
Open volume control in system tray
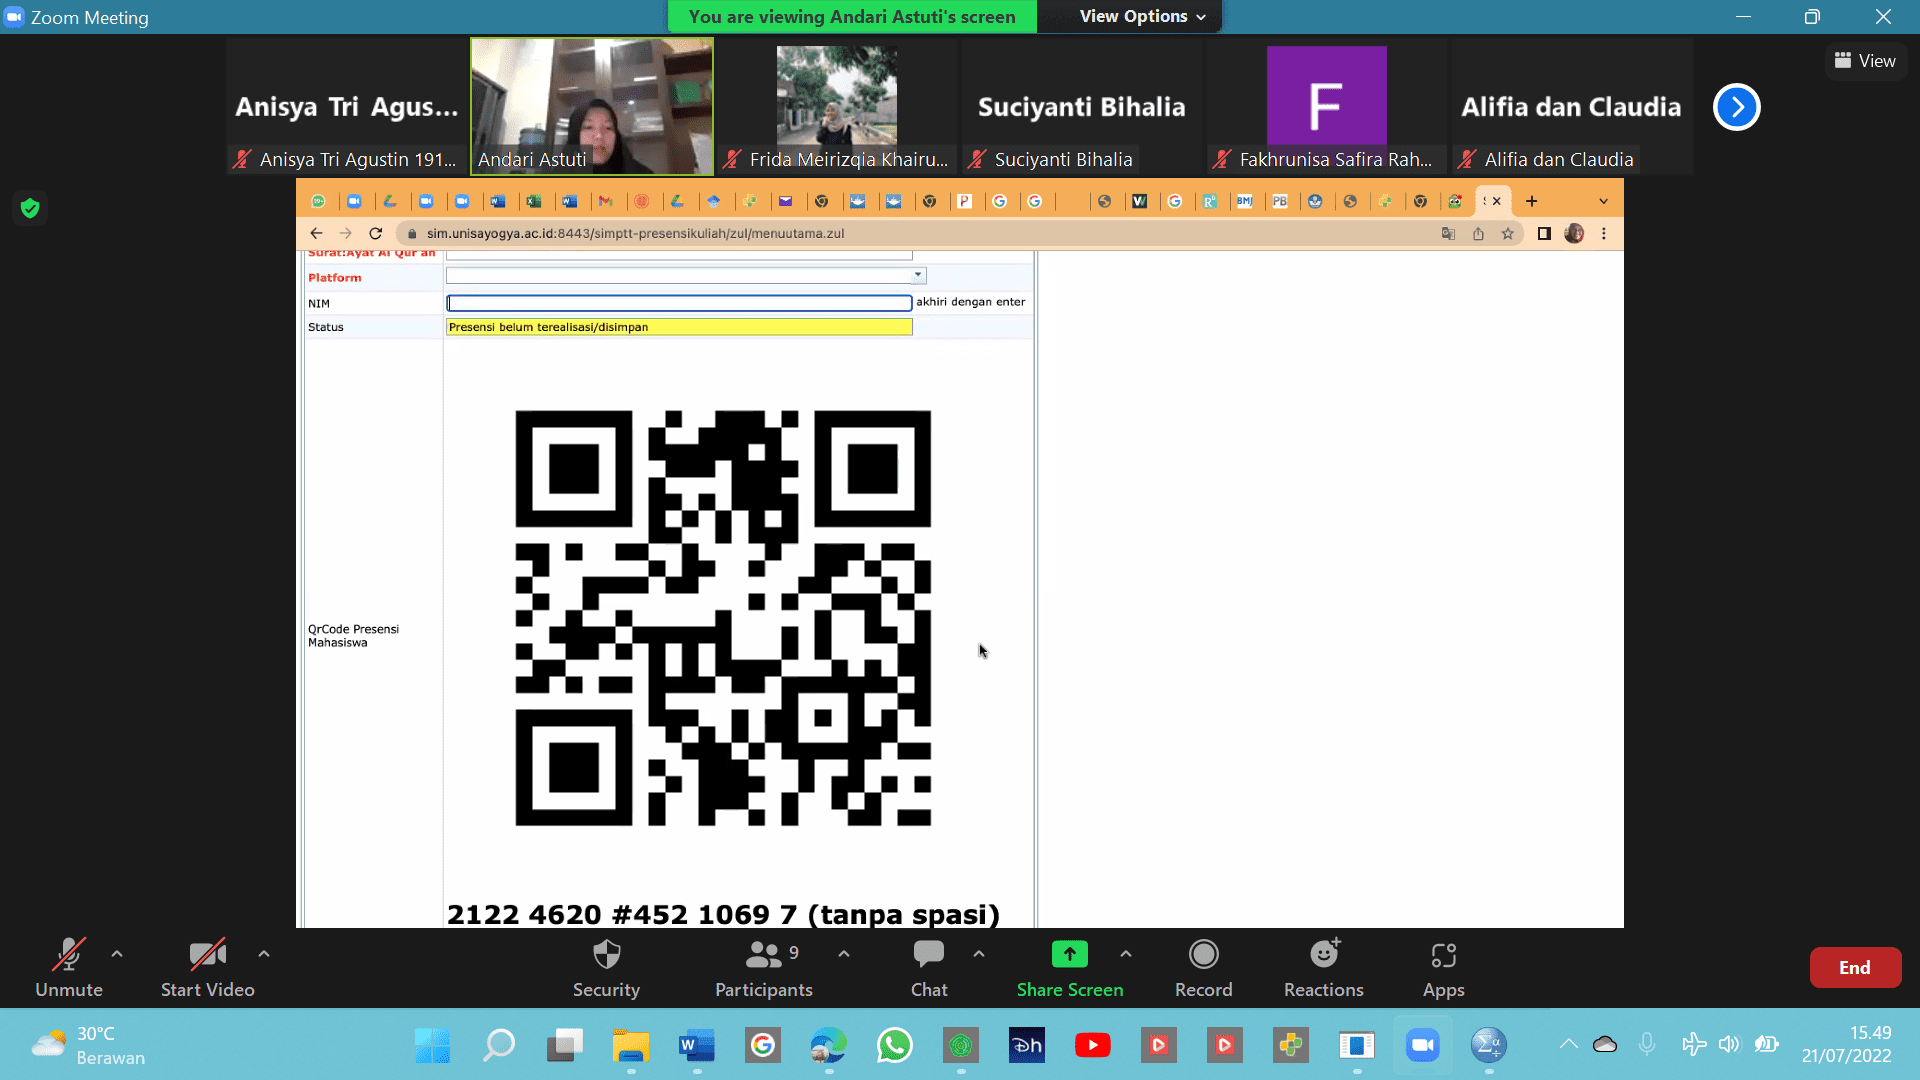1729,1045
